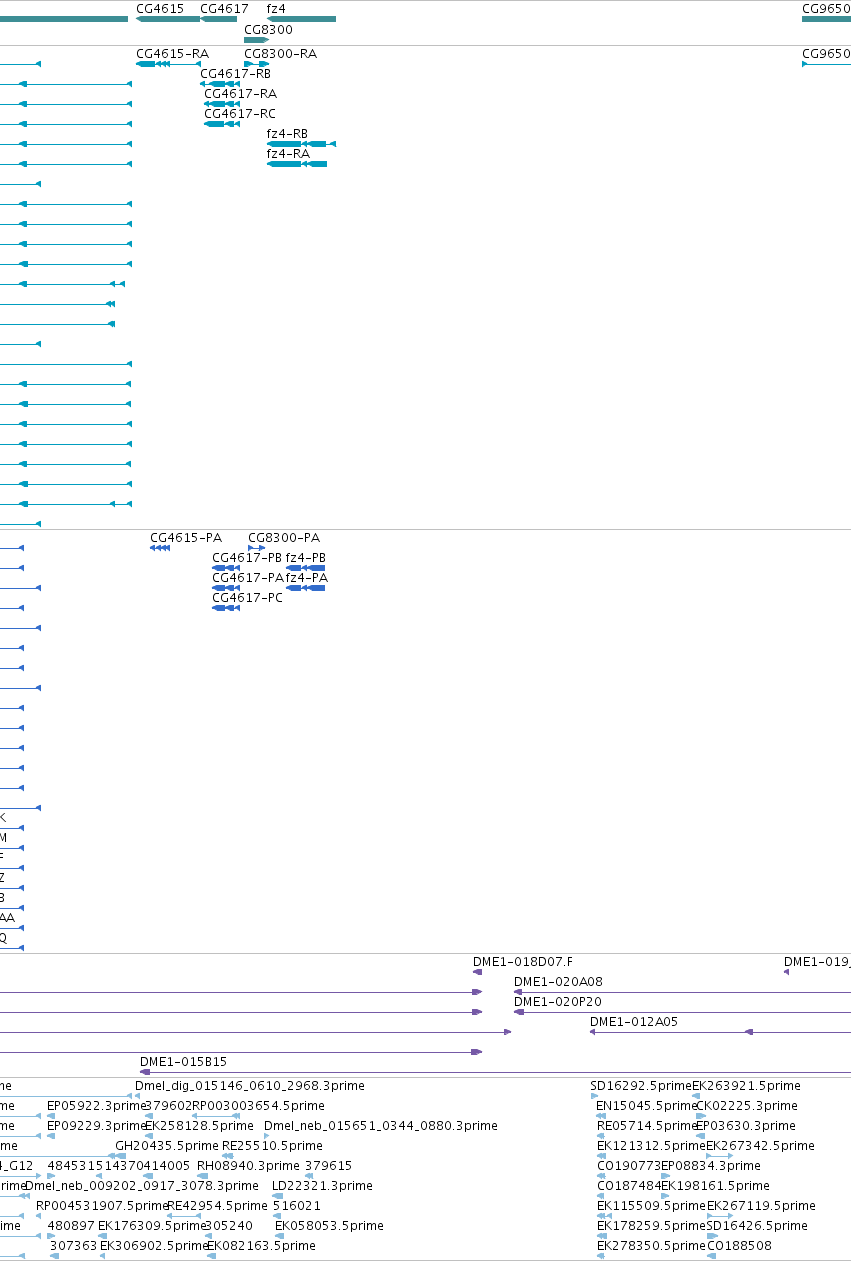Click the EK263921.5prime EST label

pos(746,1086)
